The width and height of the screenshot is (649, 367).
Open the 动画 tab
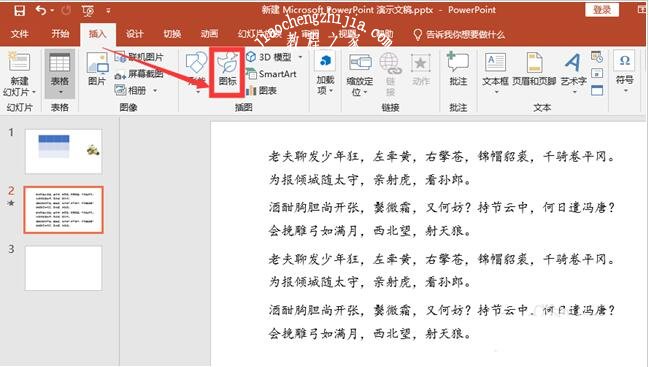click(x=209, y=34)
